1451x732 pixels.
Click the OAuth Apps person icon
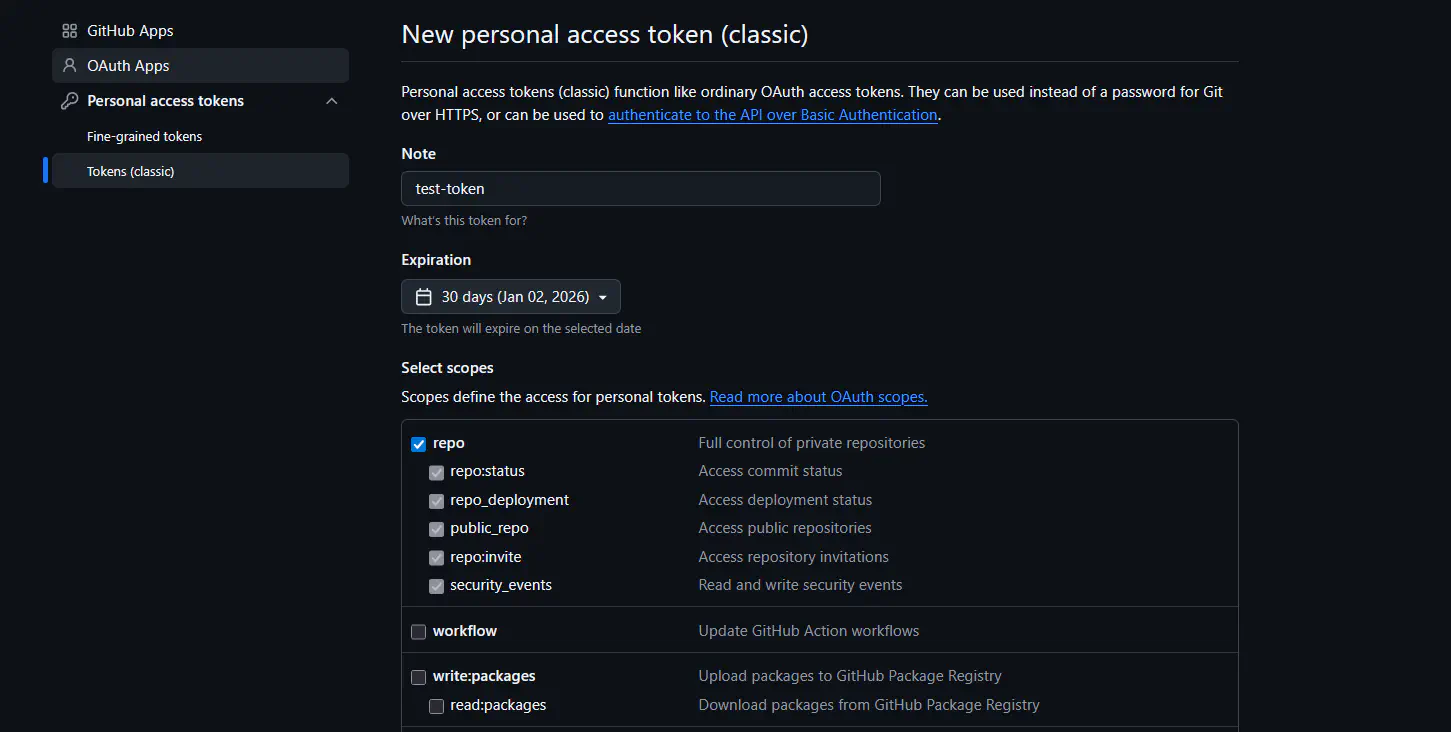click(69, 66)
